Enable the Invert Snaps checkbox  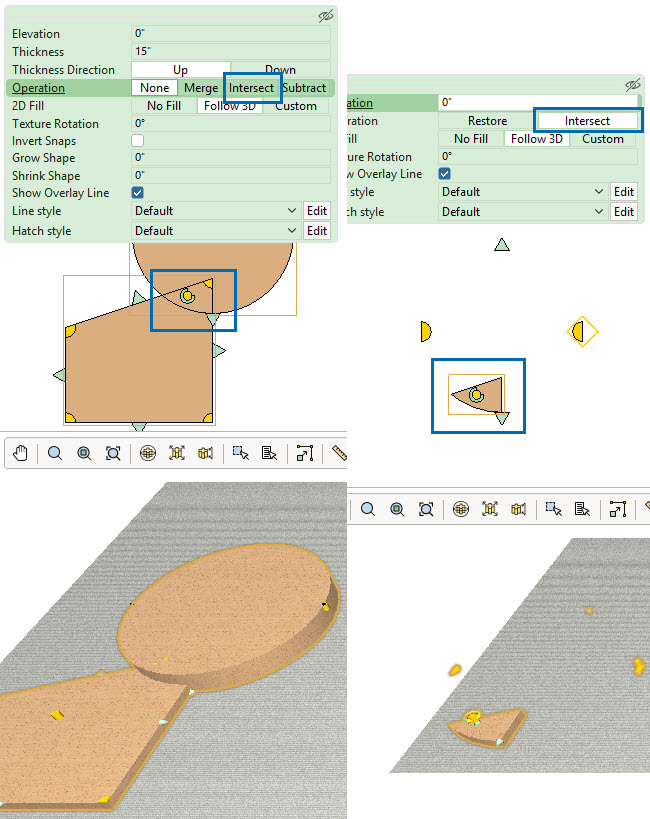pos(138,141)
